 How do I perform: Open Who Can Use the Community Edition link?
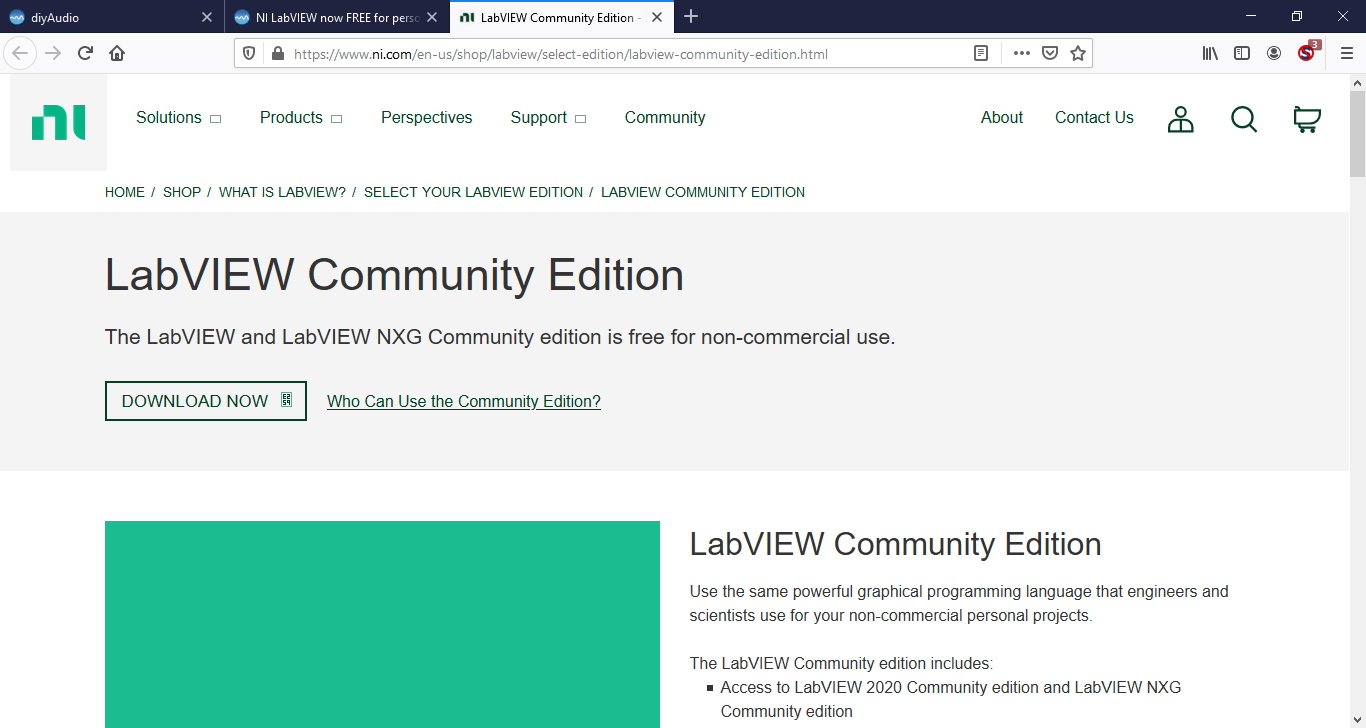(464, 401)
